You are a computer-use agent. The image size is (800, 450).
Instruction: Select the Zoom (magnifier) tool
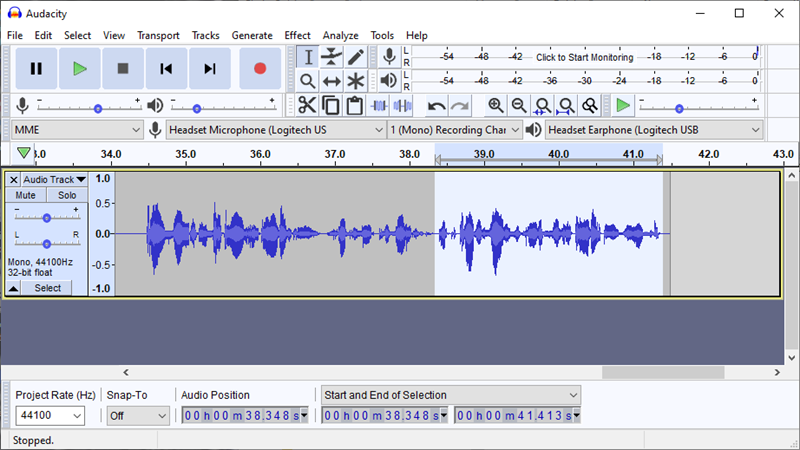tap(308, 81)
